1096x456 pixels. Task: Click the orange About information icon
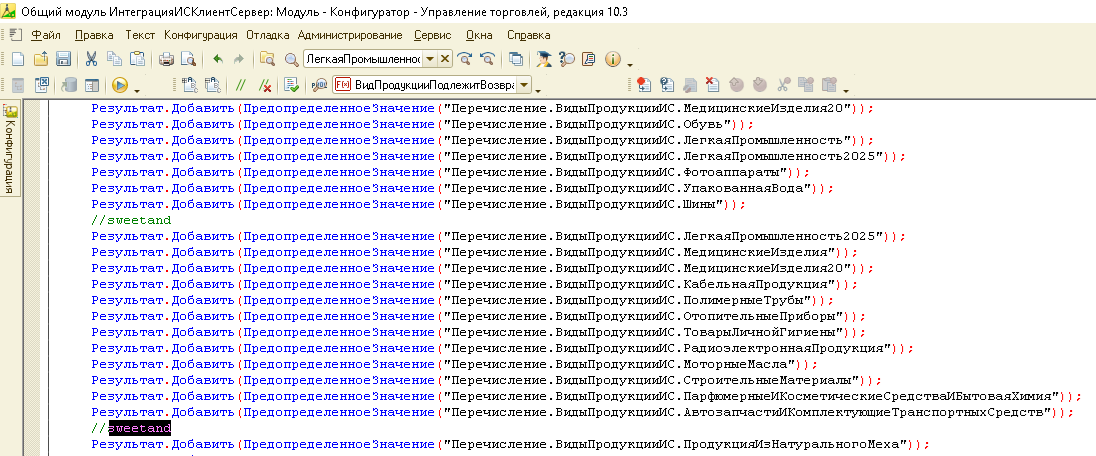(613, 59)
